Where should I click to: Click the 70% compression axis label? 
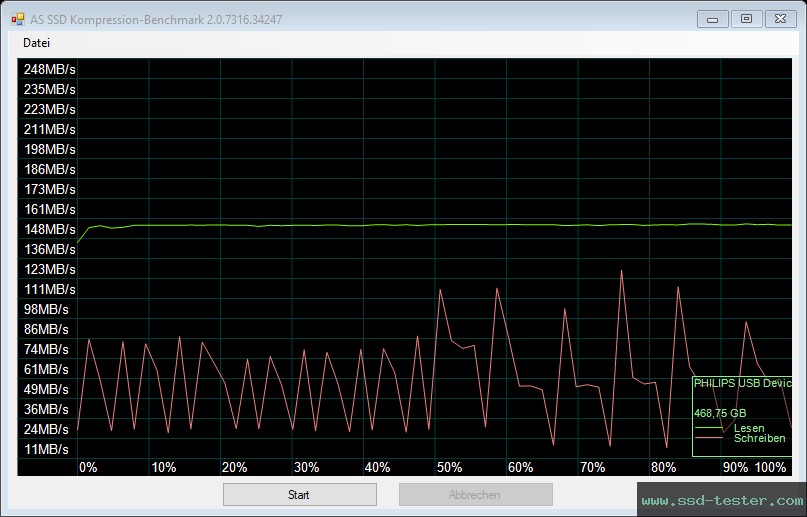(x=592, y=468)
